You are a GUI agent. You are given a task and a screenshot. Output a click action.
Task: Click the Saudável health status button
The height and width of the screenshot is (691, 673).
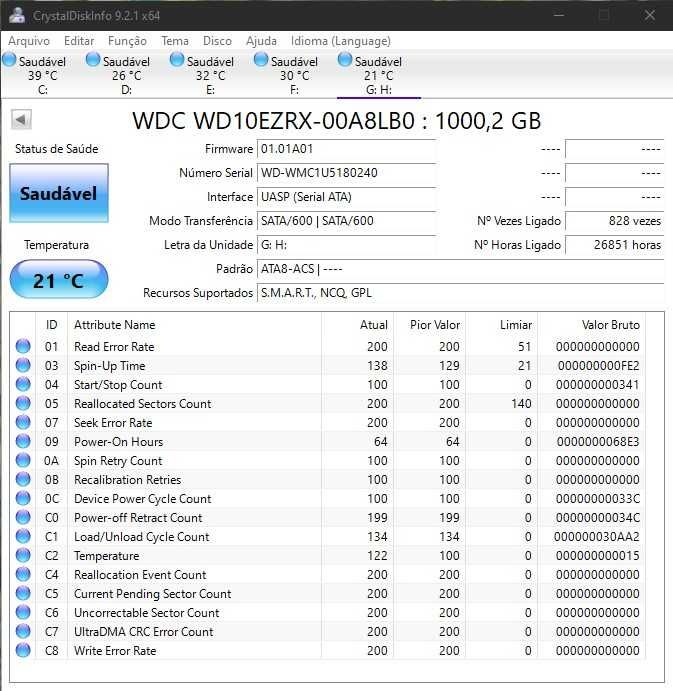click(59, 193)
